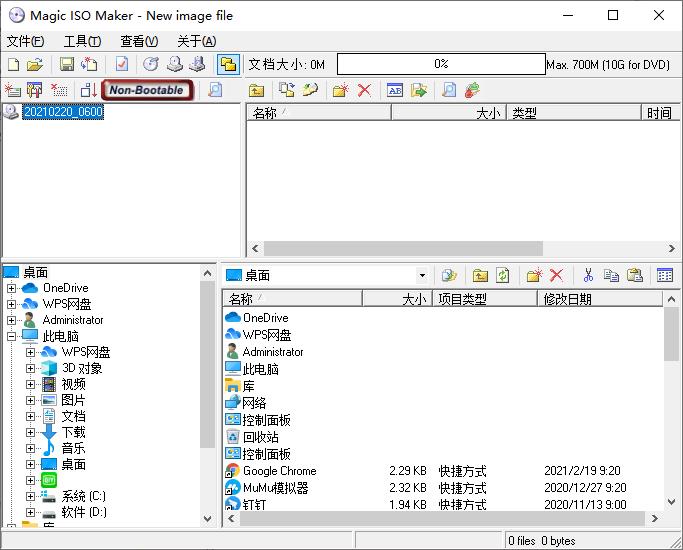Expand the 3D 对象 tree node
Screen dimensions: 683x550
pyautogui.click(x=30, y=368)
